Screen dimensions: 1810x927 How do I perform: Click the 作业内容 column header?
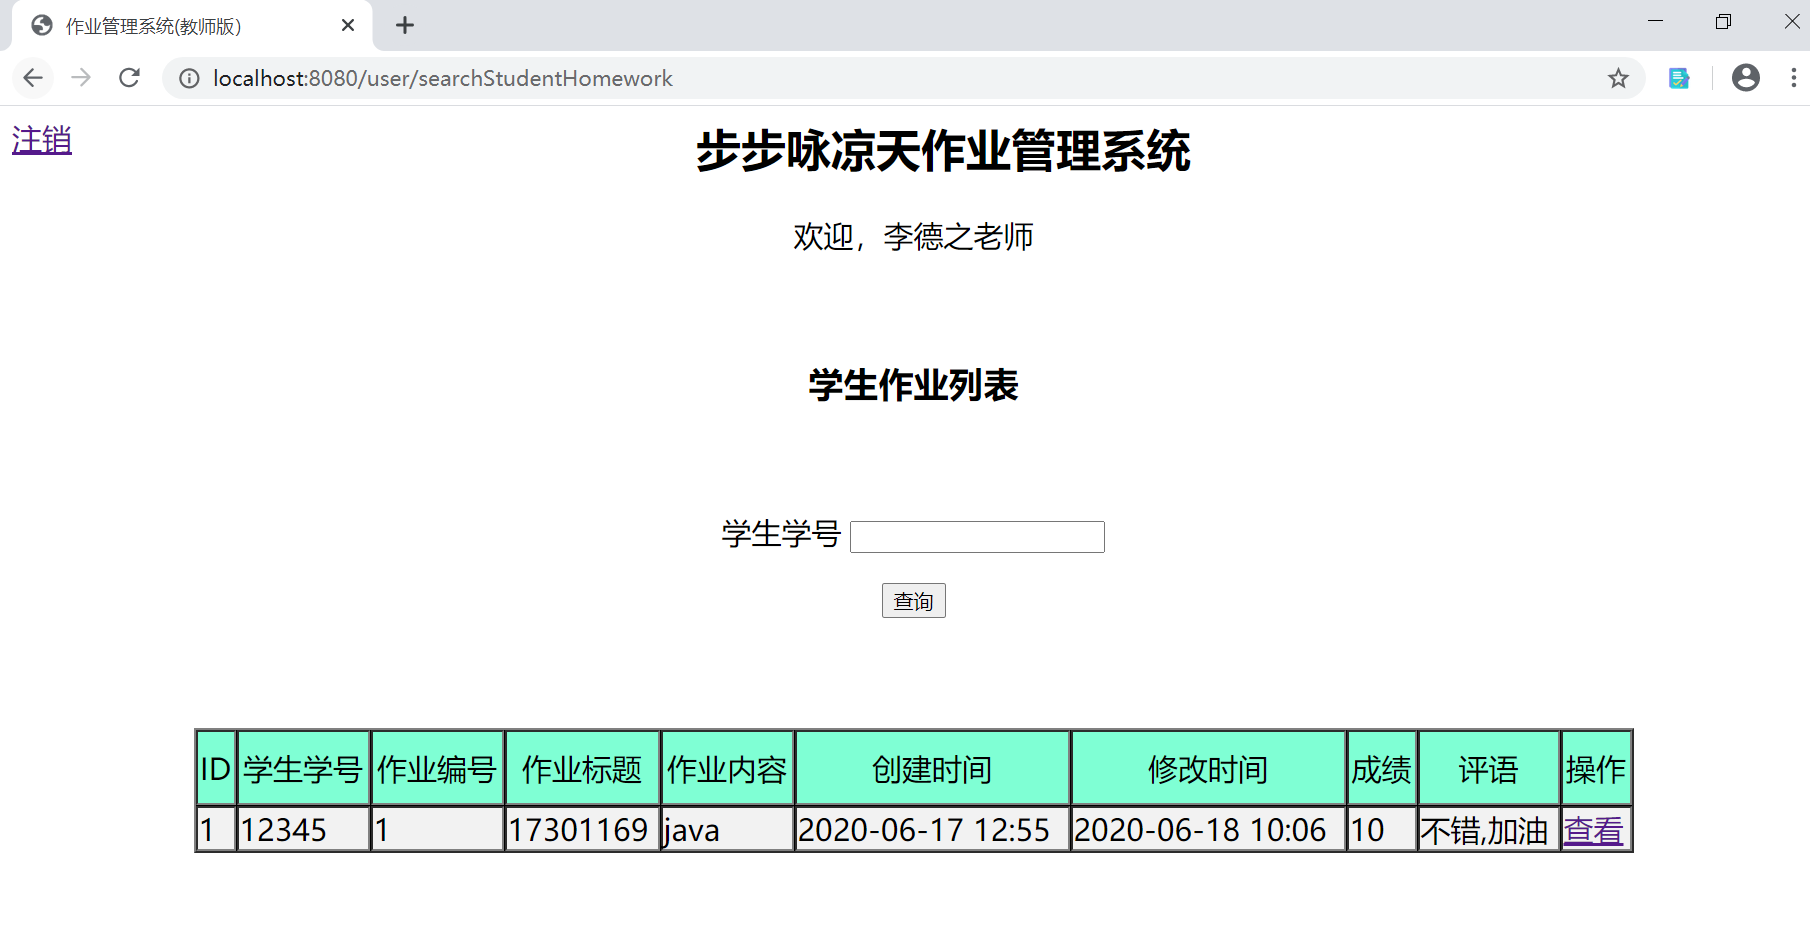pyautogui.click(x=727, y=769)
